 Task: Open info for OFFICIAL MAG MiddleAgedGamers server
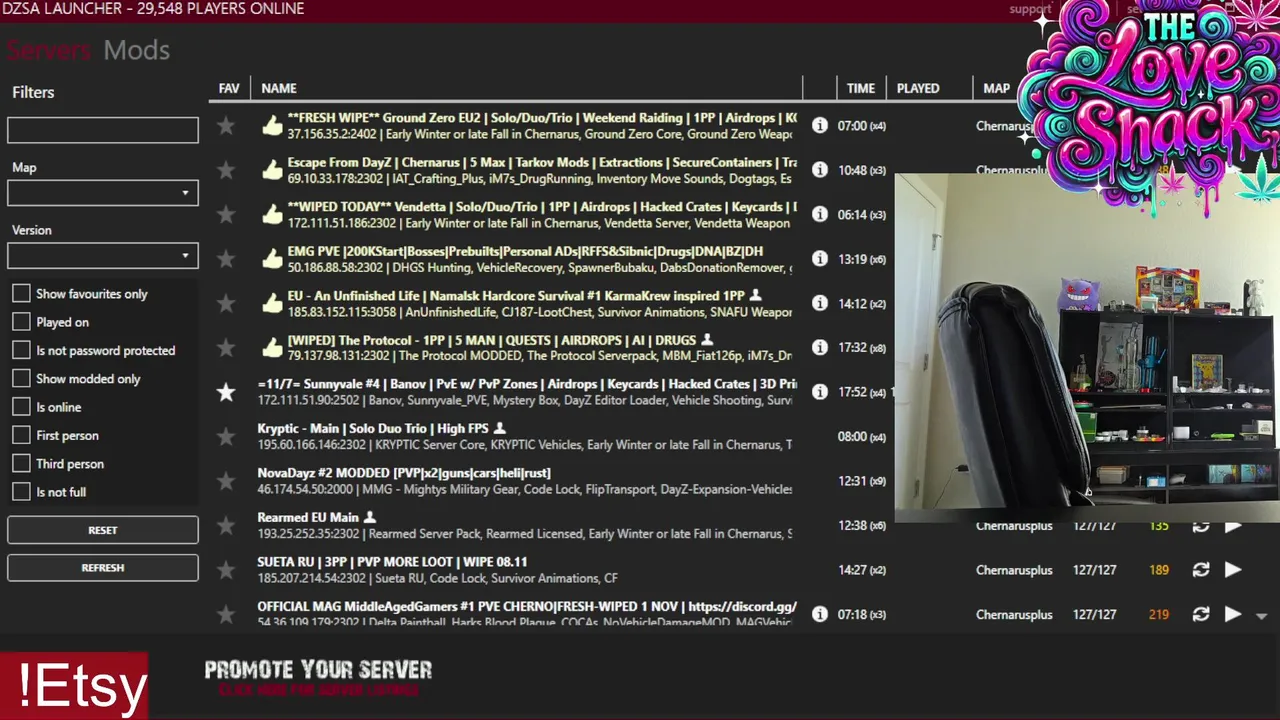pyautogui.click(x=820, y=614)
